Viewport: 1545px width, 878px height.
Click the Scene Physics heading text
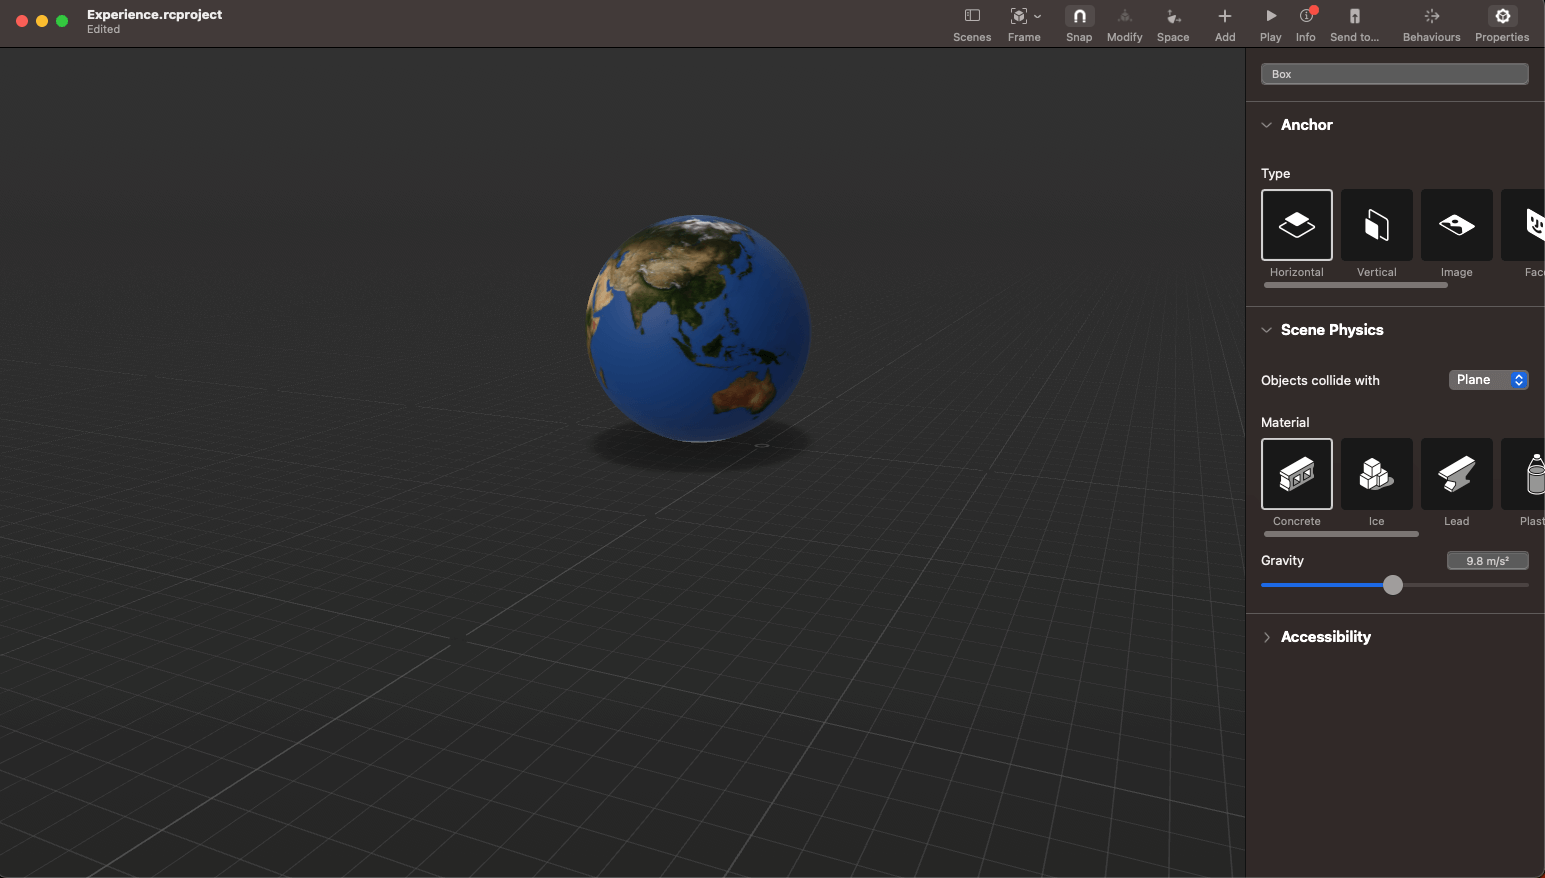[1332, 330]
